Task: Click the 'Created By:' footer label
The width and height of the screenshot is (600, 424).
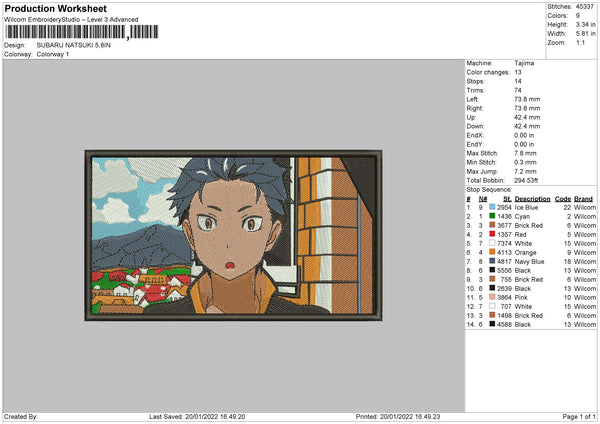Action: pyautogui.click(x=21, y=417)
